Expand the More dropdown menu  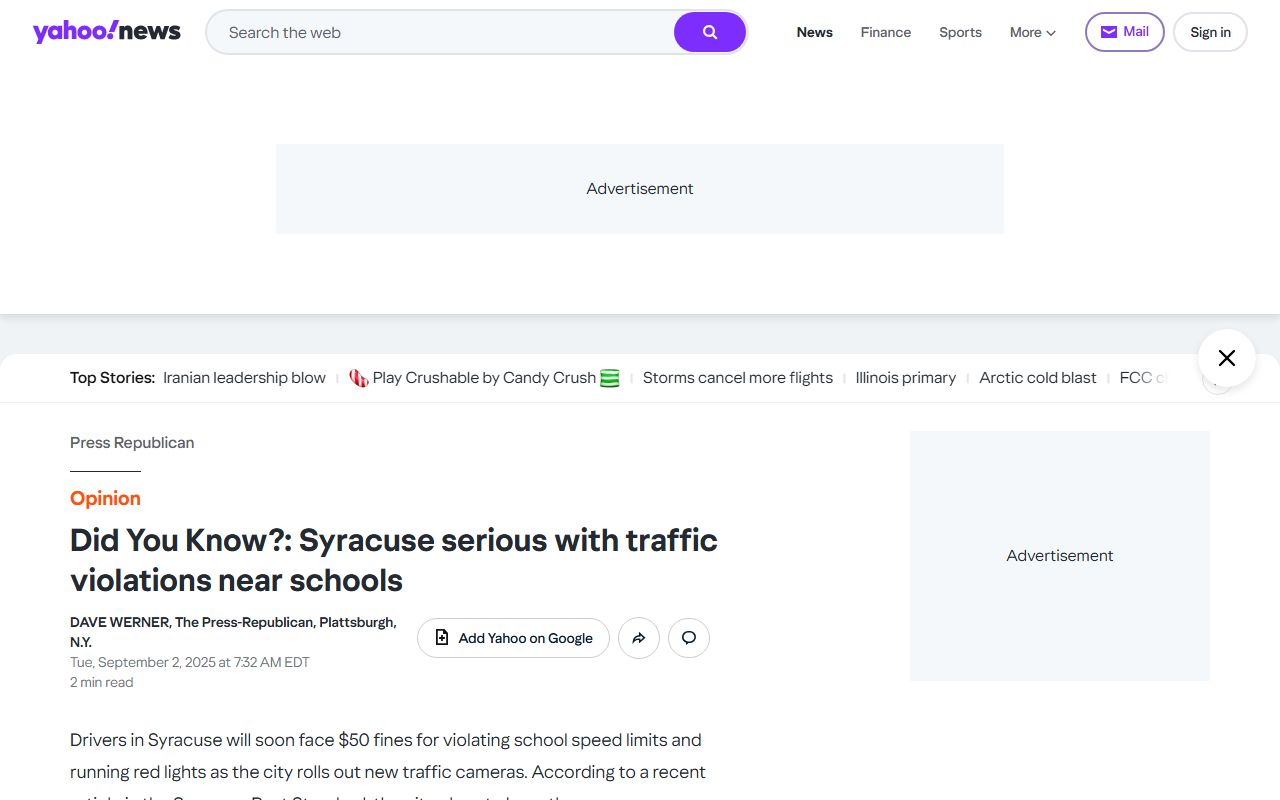1033,32
